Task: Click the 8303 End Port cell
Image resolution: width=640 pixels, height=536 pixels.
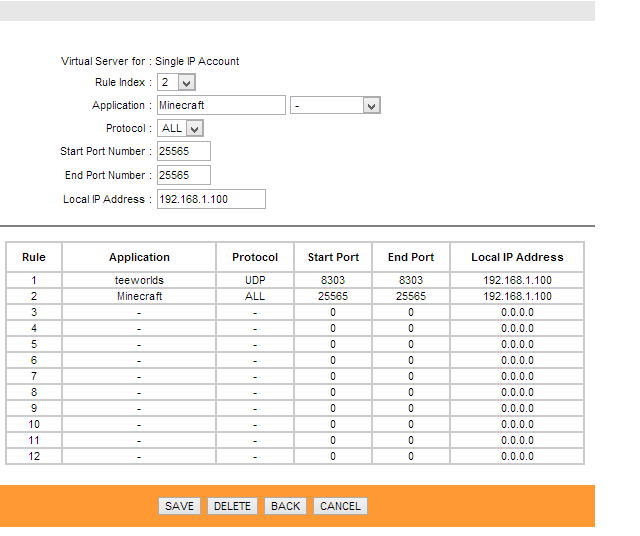Action: click(411, 280)
